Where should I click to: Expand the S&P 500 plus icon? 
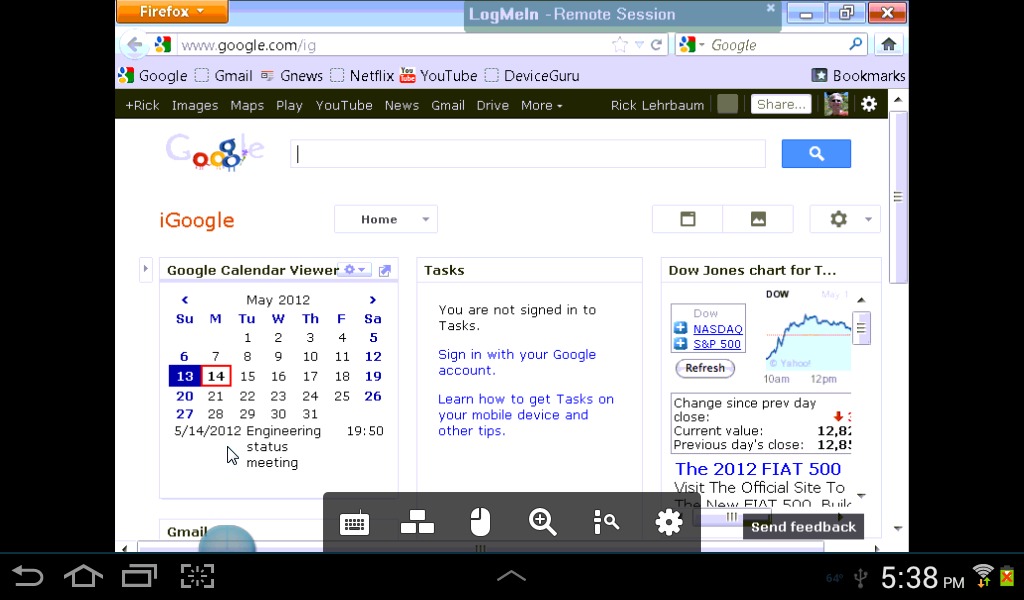pos(680,343)
